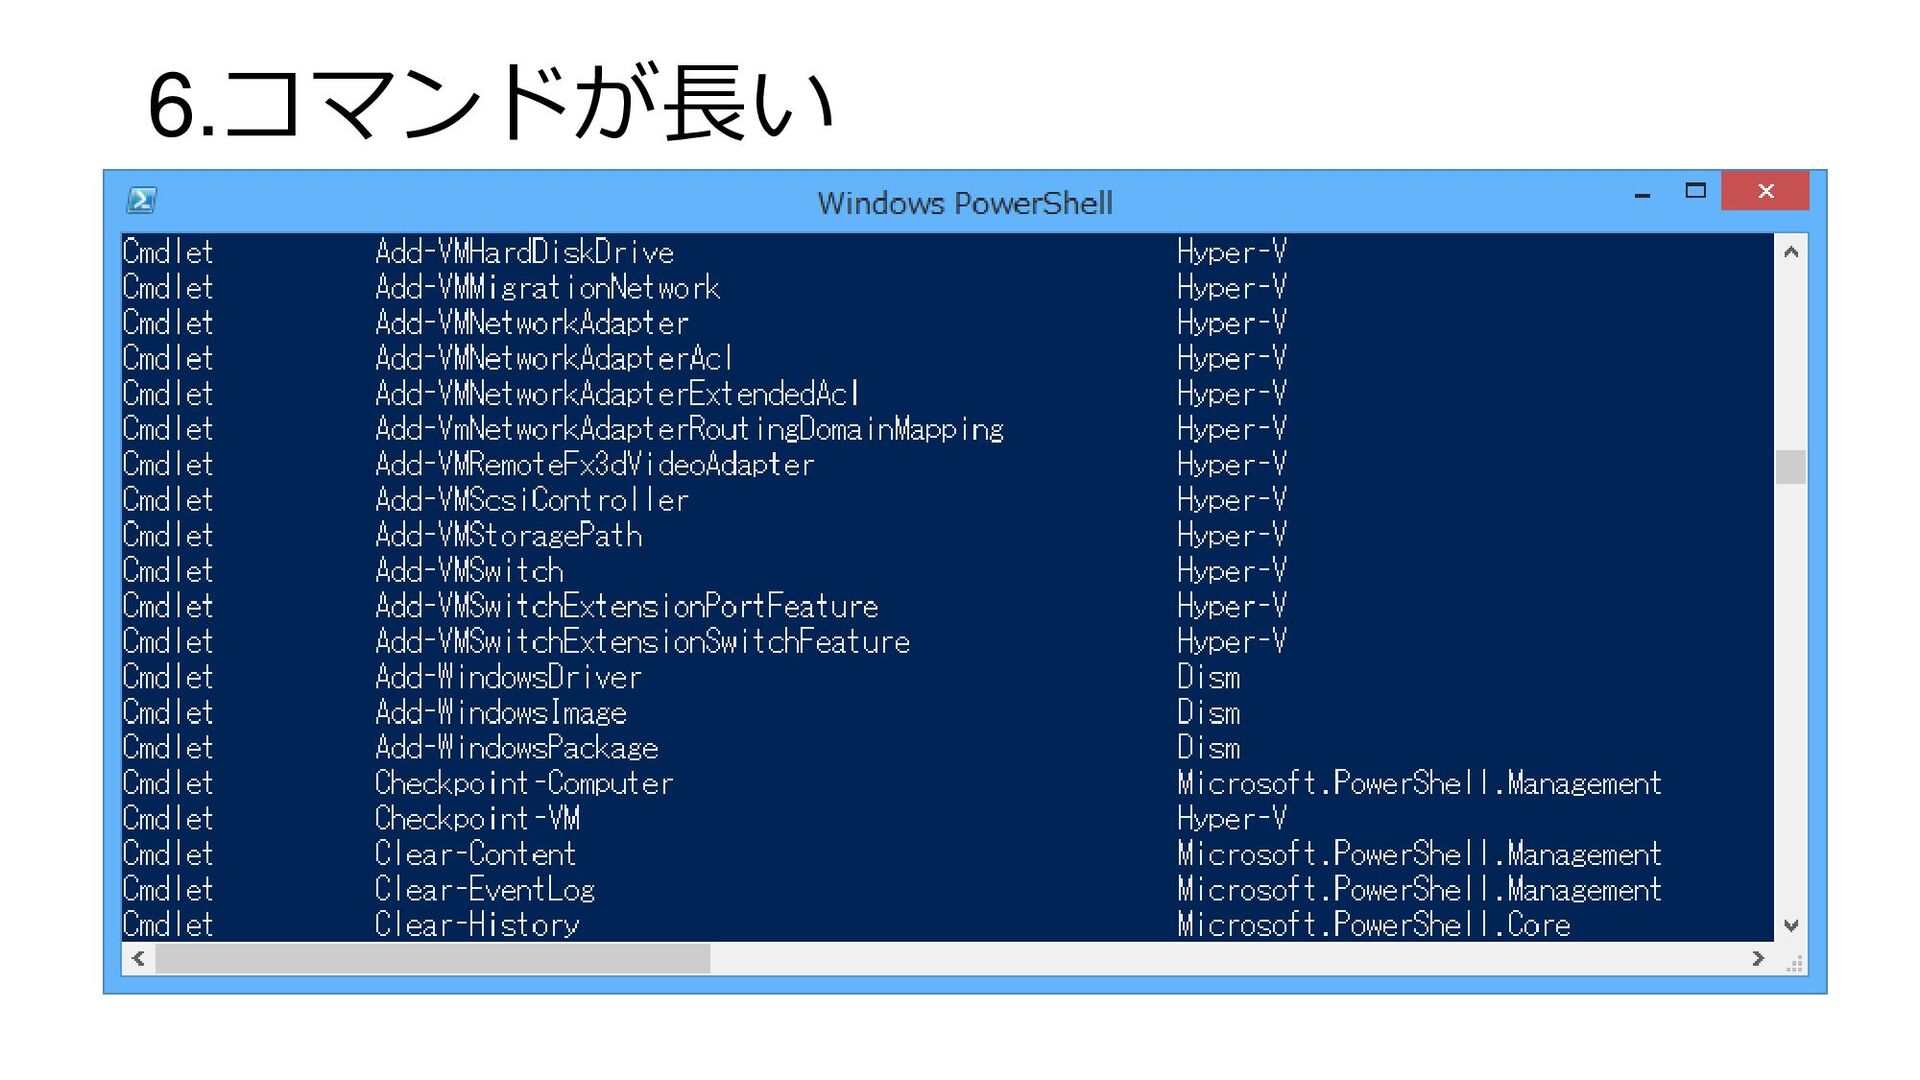Click Add-VMNetworkAdapterExtendedAcl entry
The width and height of the screenshot is (1920, 1080).
click(x=617, y=394)
